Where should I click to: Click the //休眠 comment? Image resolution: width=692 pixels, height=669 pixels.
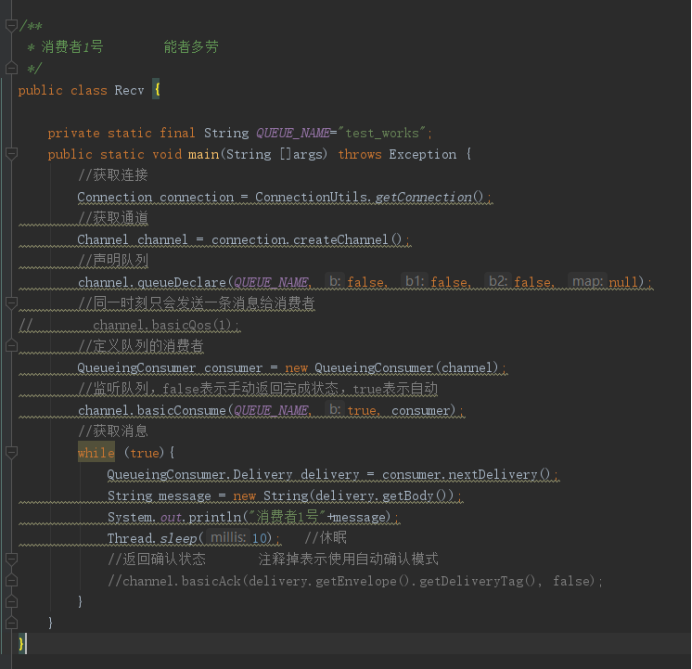pyautogui.click(x=326, y=537)
